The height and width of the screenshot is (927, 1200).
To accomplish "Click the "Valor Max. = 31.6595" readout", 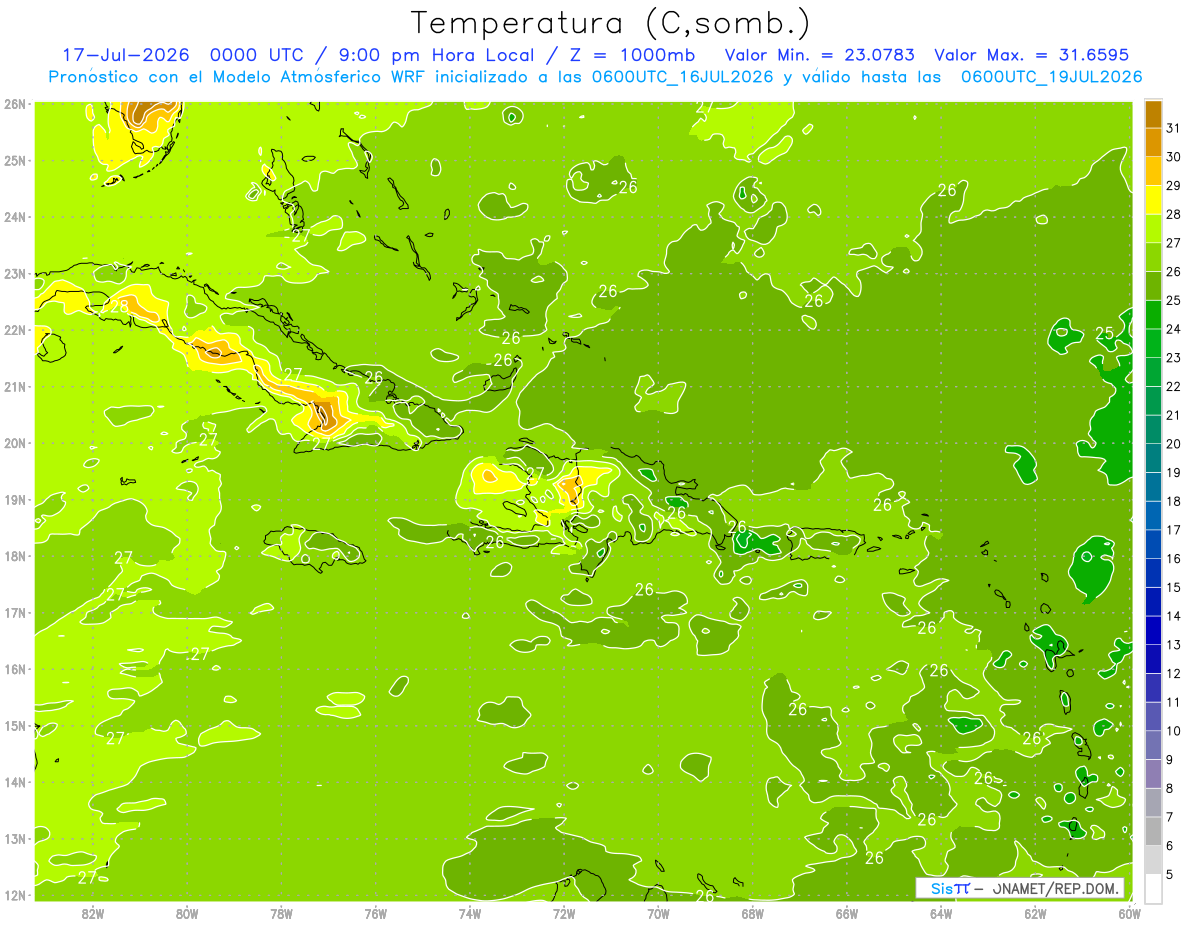I will tap(1030, 55).
